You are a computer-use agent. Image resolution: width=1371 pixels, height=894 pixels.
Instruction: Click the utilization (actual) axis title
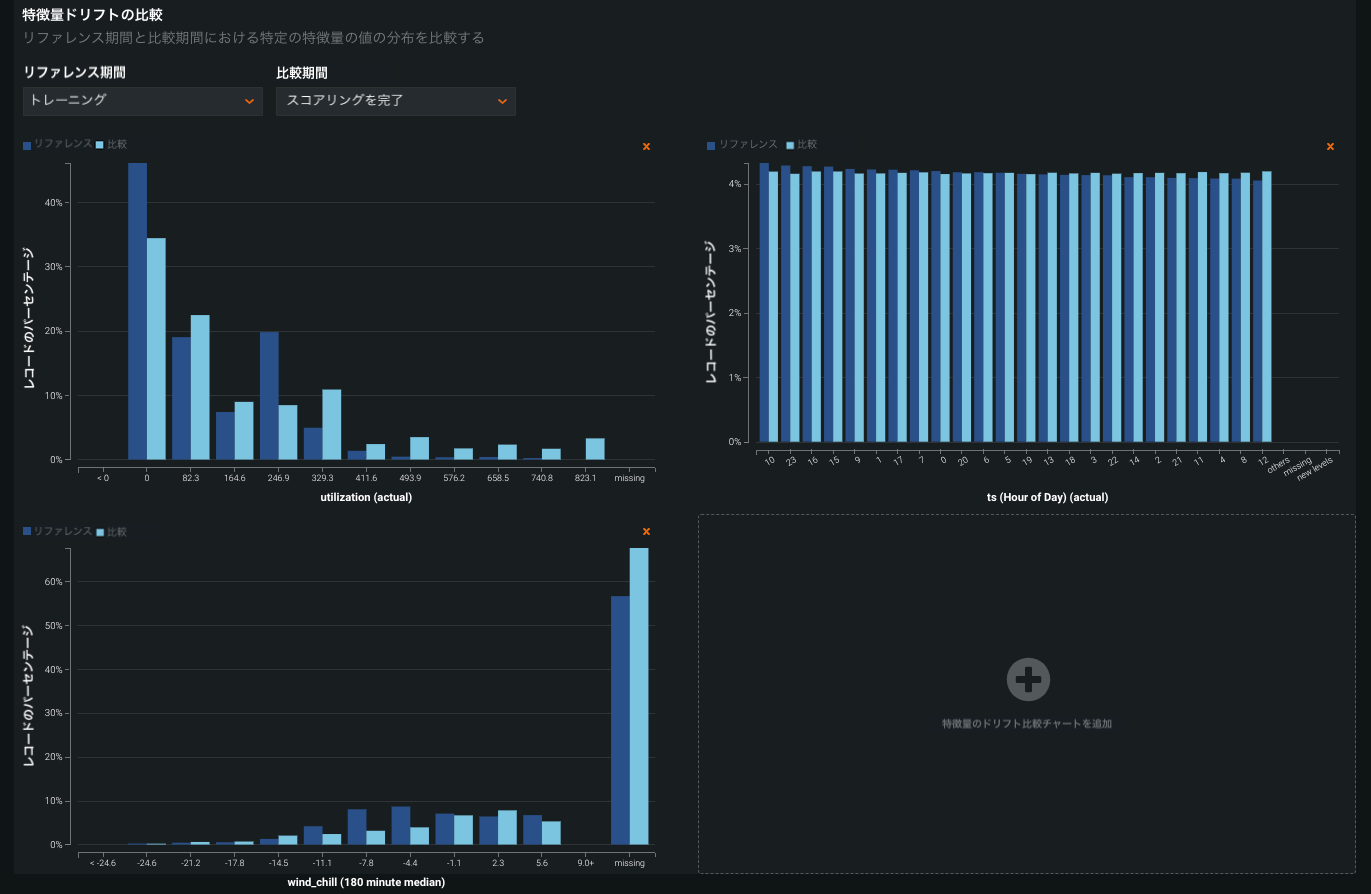pos(366,497)
